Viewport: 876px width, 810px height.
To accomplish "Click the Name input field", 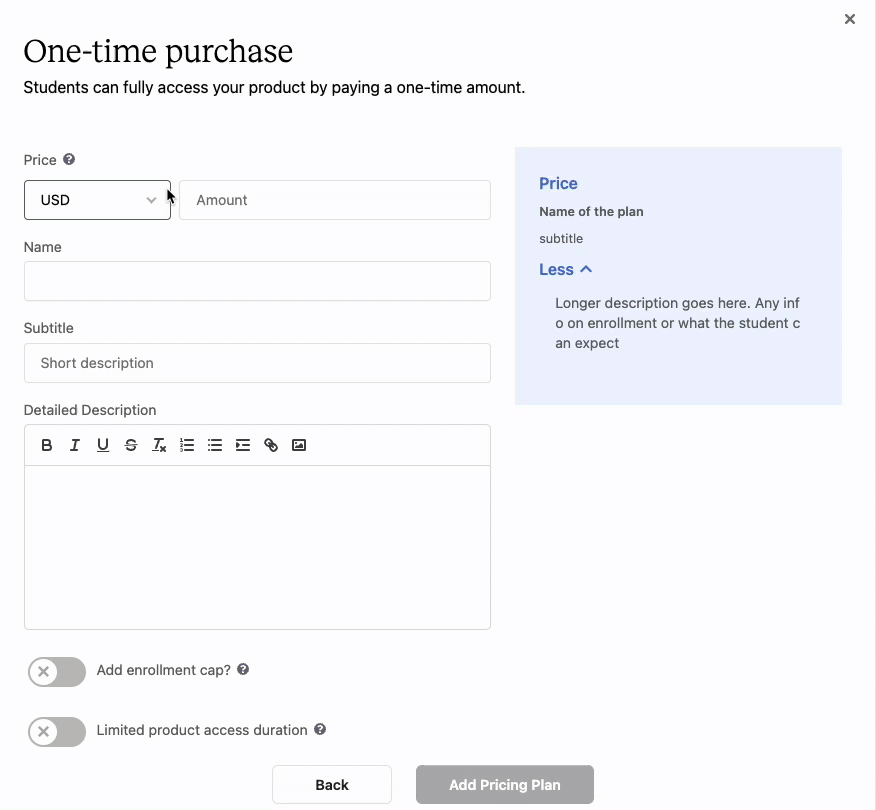I will (257, 281).
